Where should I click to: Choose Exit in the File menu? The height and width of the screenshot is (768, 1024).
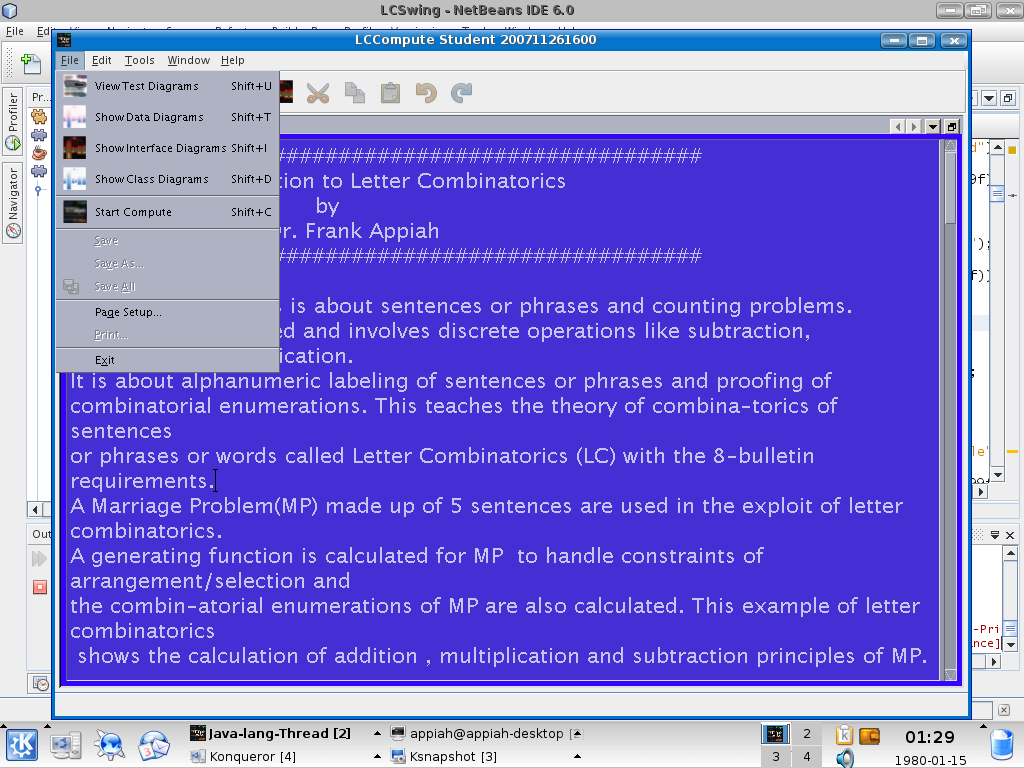[x=167, y=360]
